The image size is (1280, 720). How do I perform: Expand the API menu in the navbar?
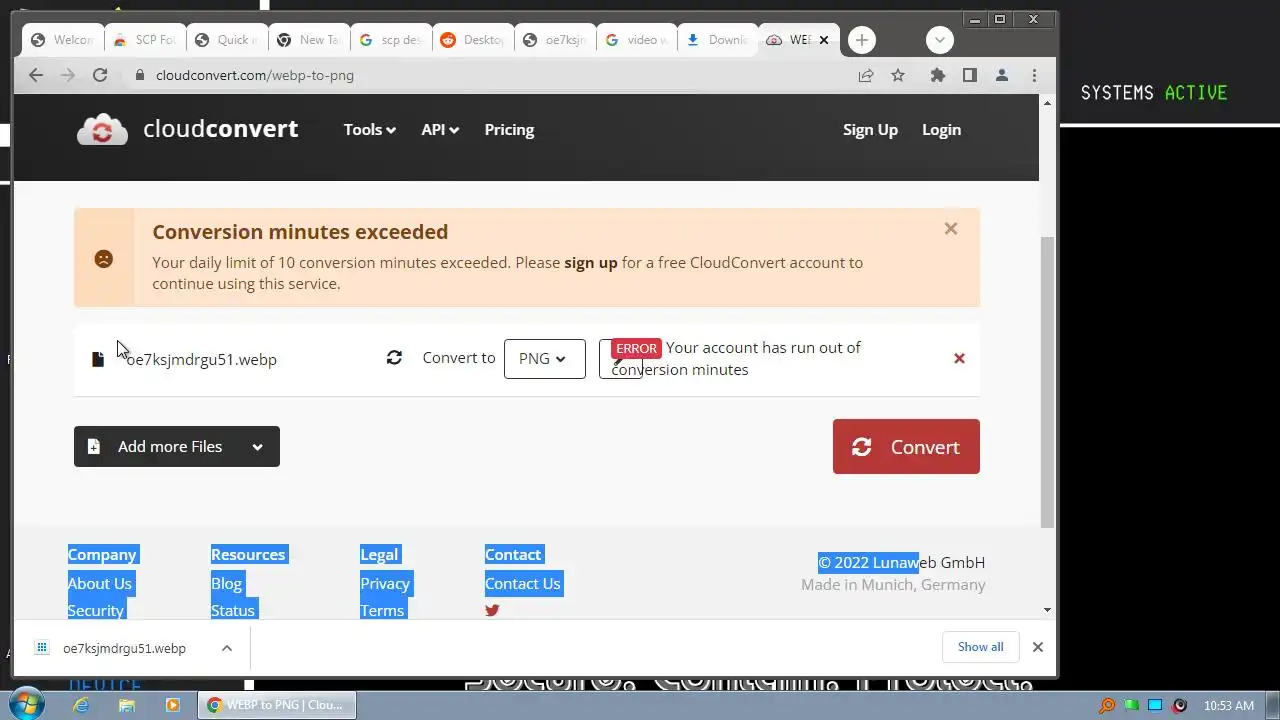[x=440, y=130]
